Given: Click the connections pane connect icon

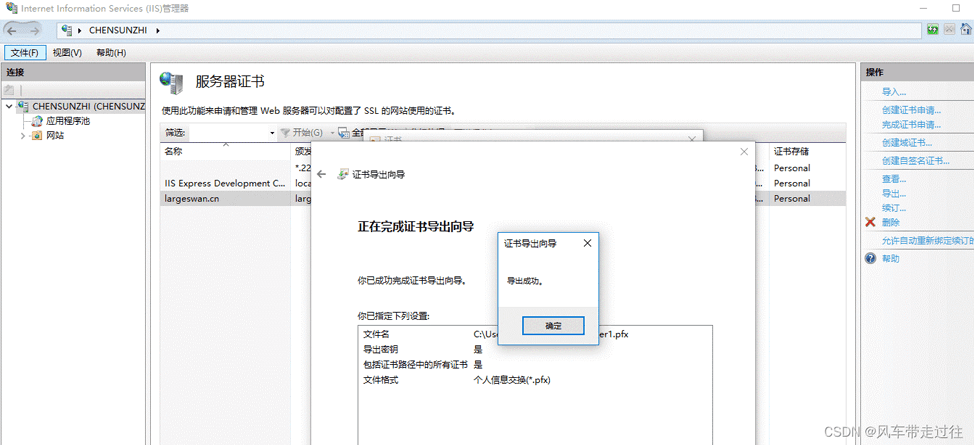Looking at the screenshot, I should [9, 90].
